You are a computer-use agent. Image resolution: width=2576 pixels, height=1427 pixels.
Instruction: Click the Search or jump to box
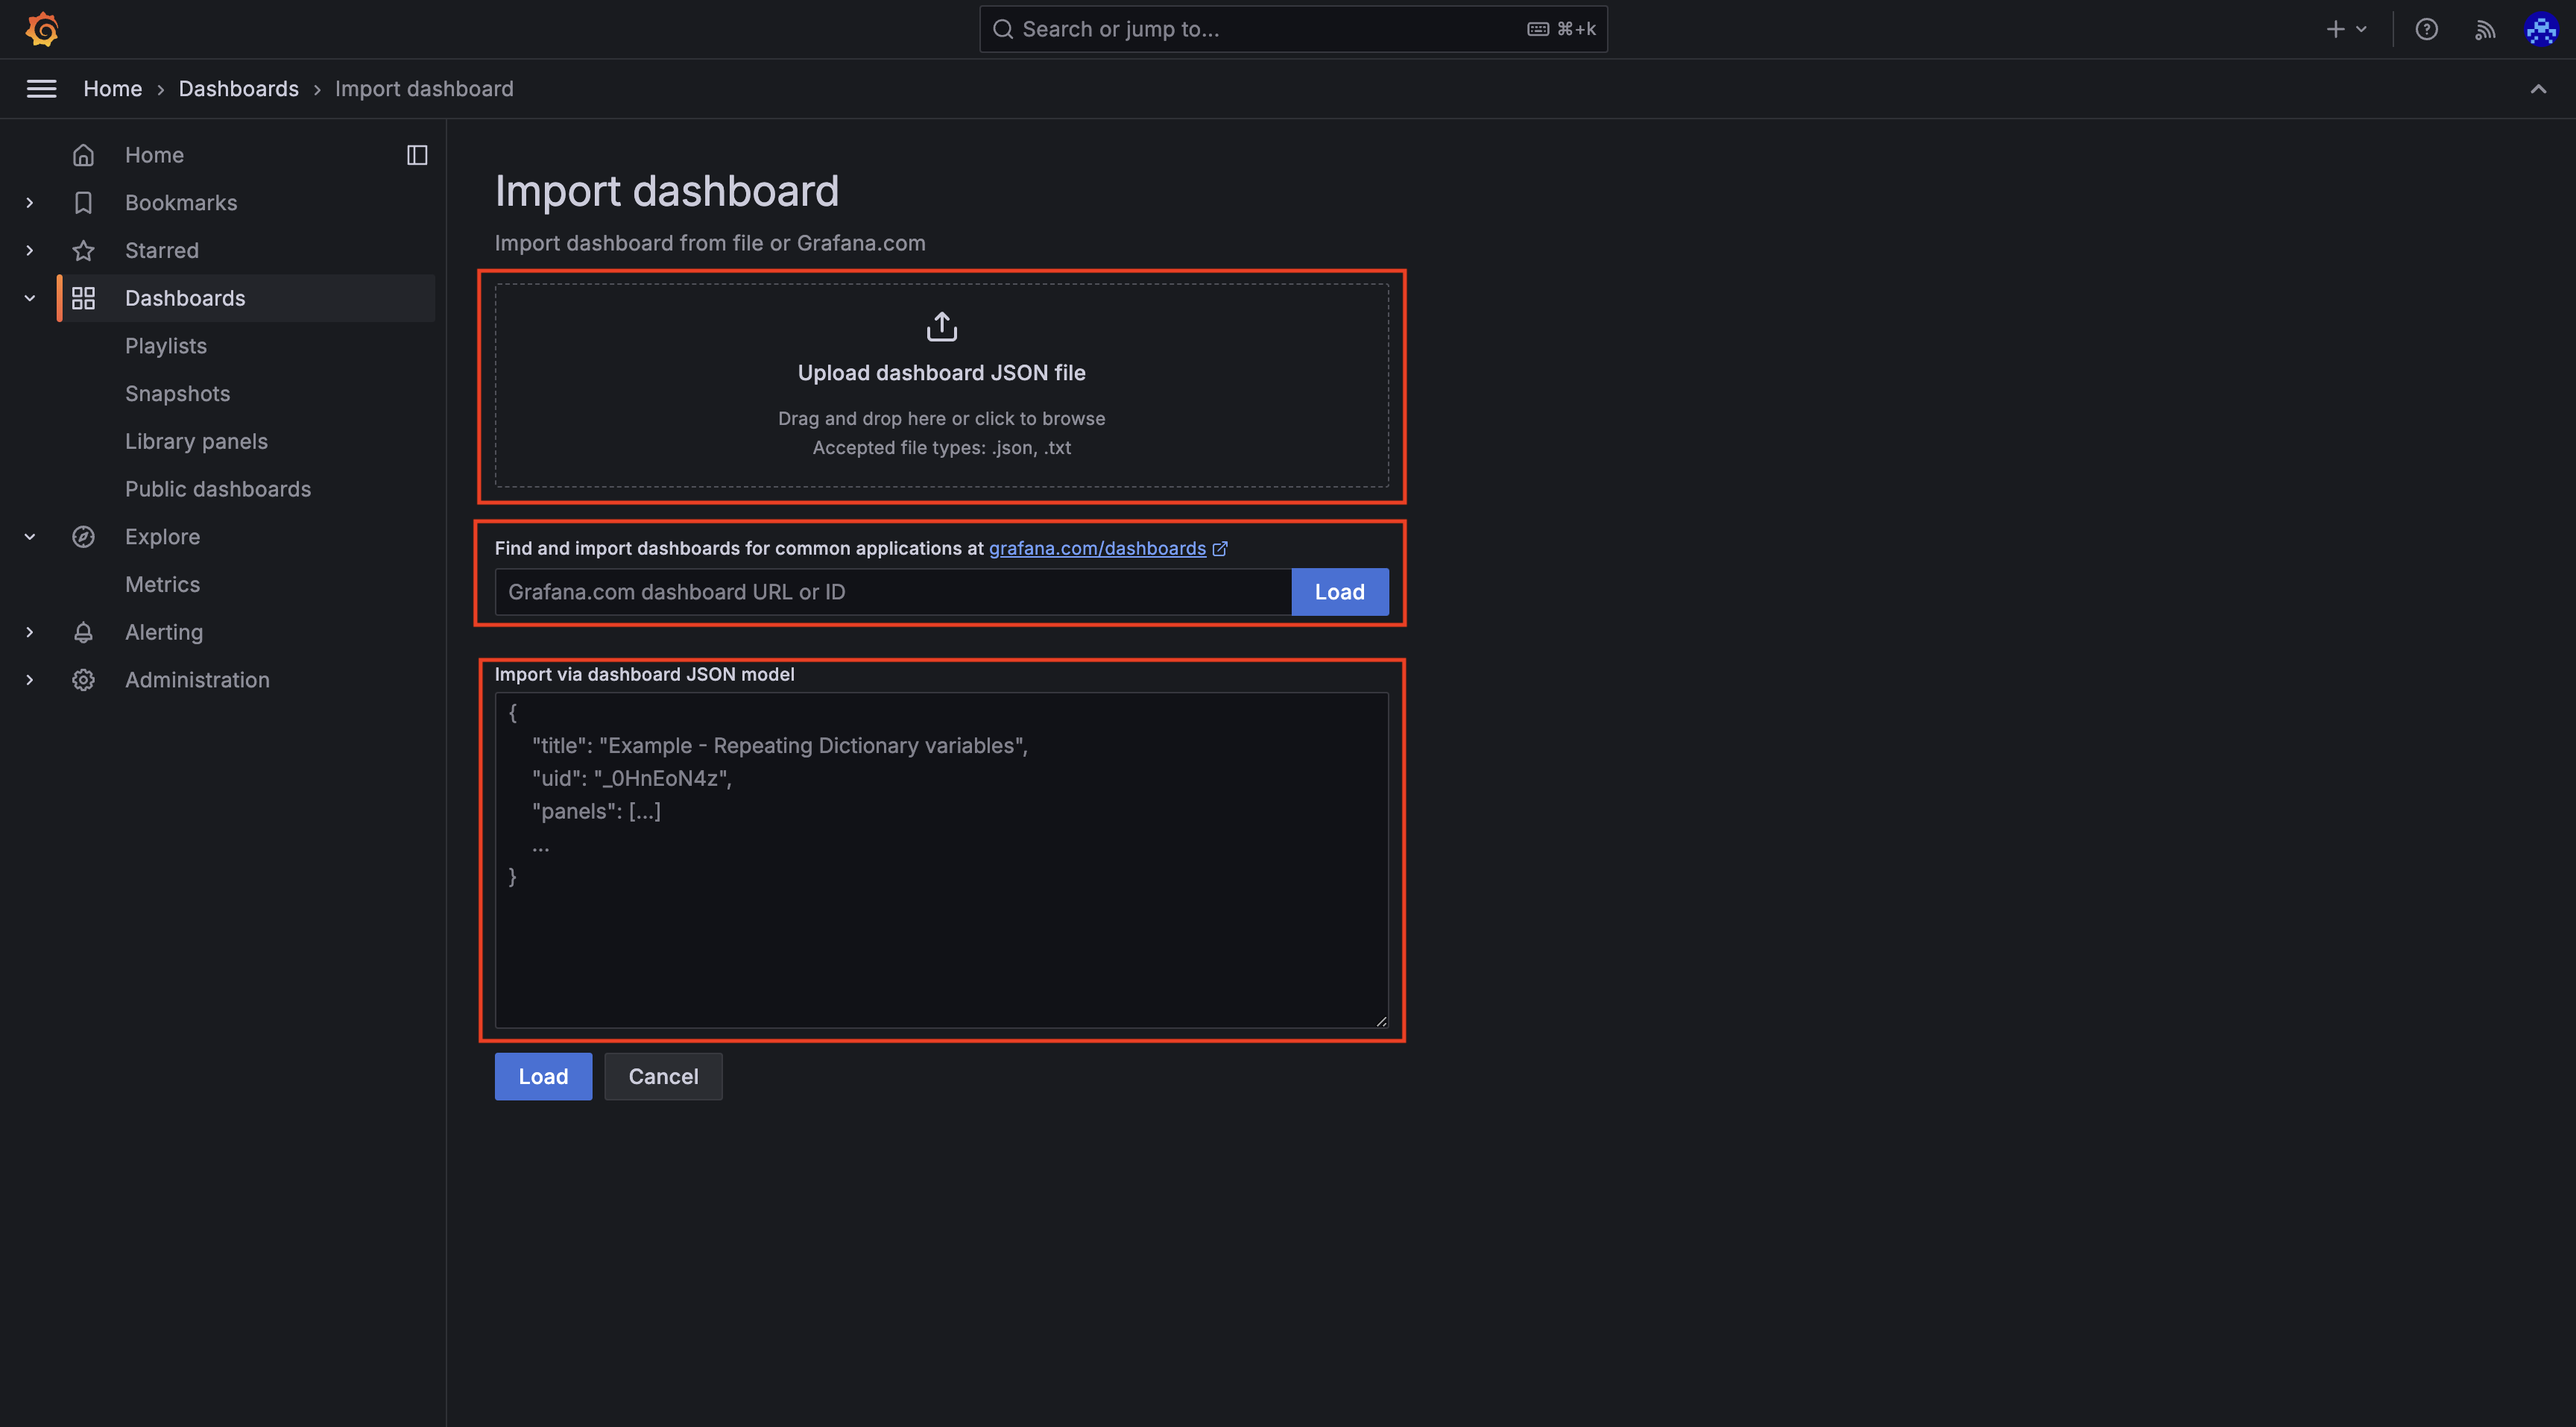click(1293, 29)
